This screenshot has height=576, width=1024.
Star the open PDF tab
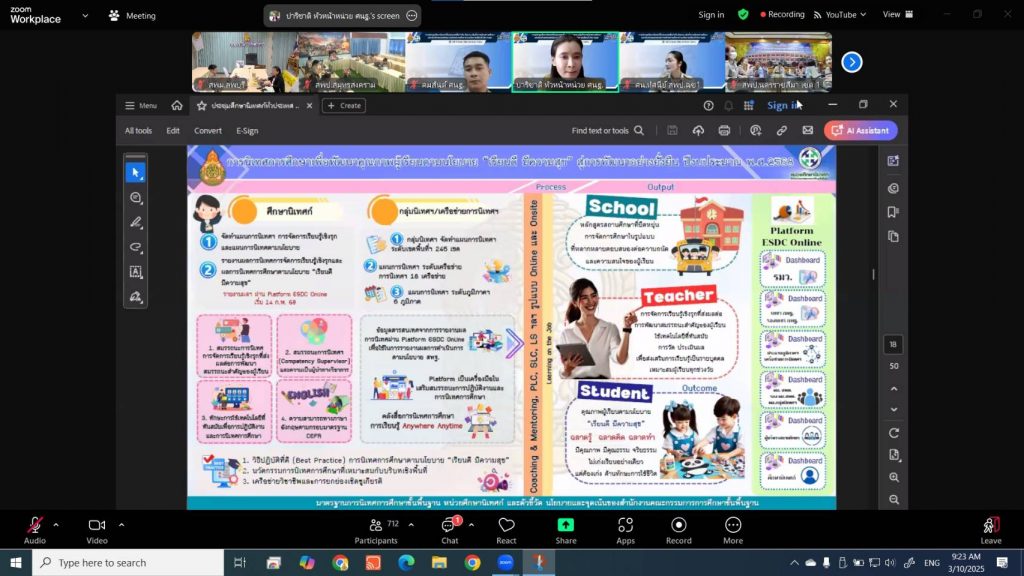[x=202, y=105]
